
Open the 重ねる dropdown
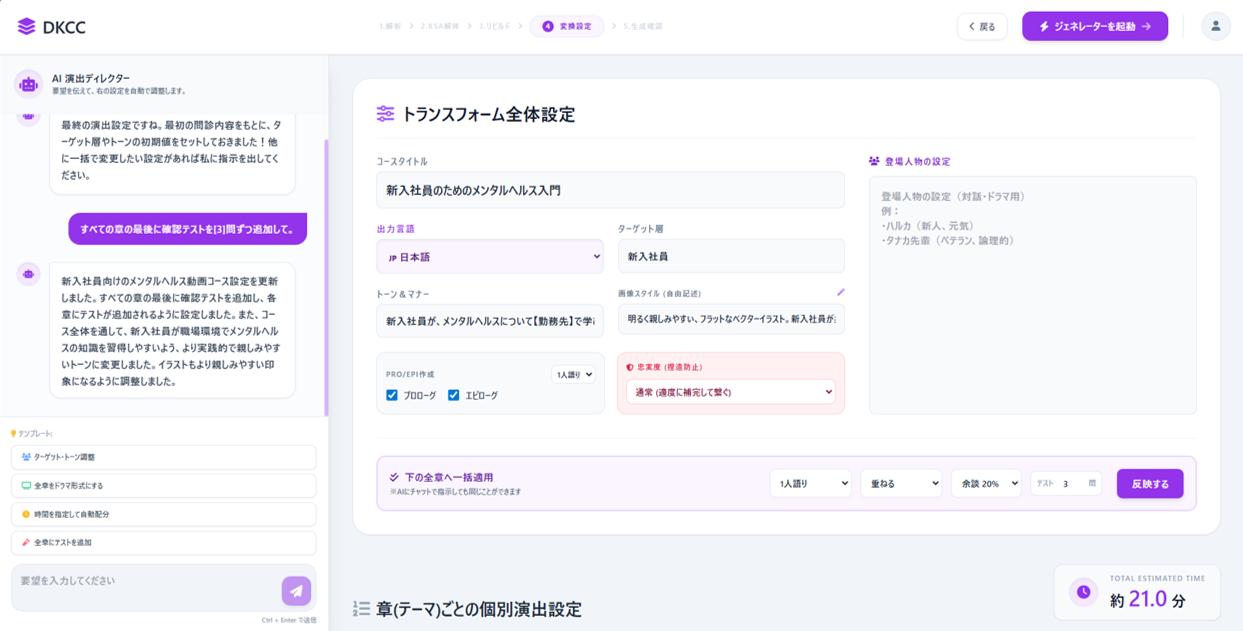coord(901,483)
